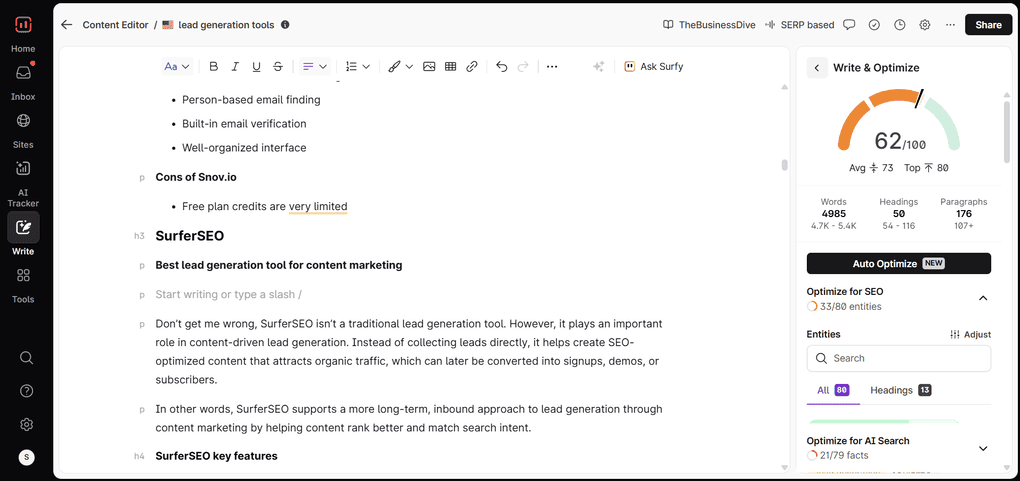The image size is (1020, 481).
Task: Click the '33/80 entities' progress text
Action: (x=850, y=307)
